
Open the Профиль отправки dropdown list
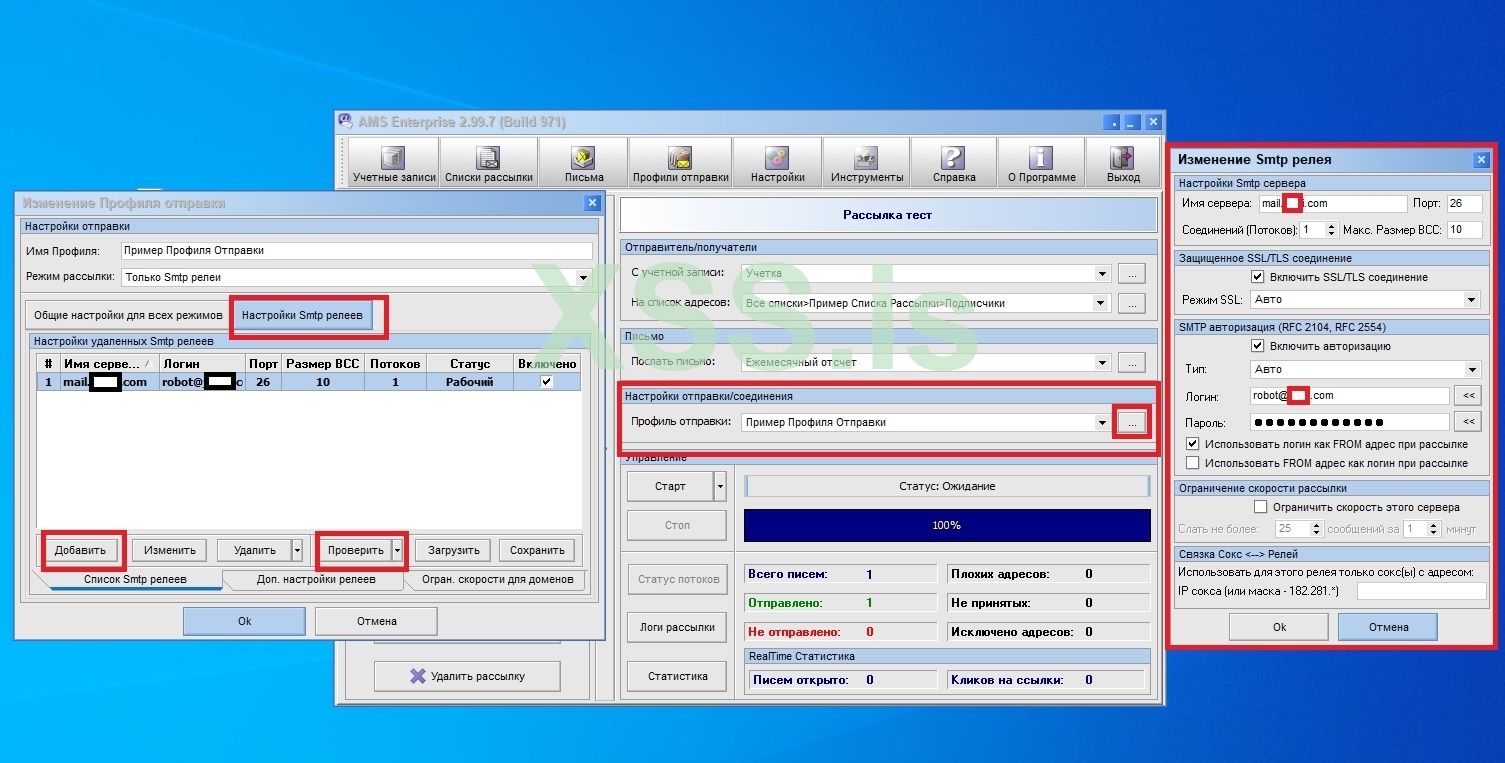tap(1102, 422)
